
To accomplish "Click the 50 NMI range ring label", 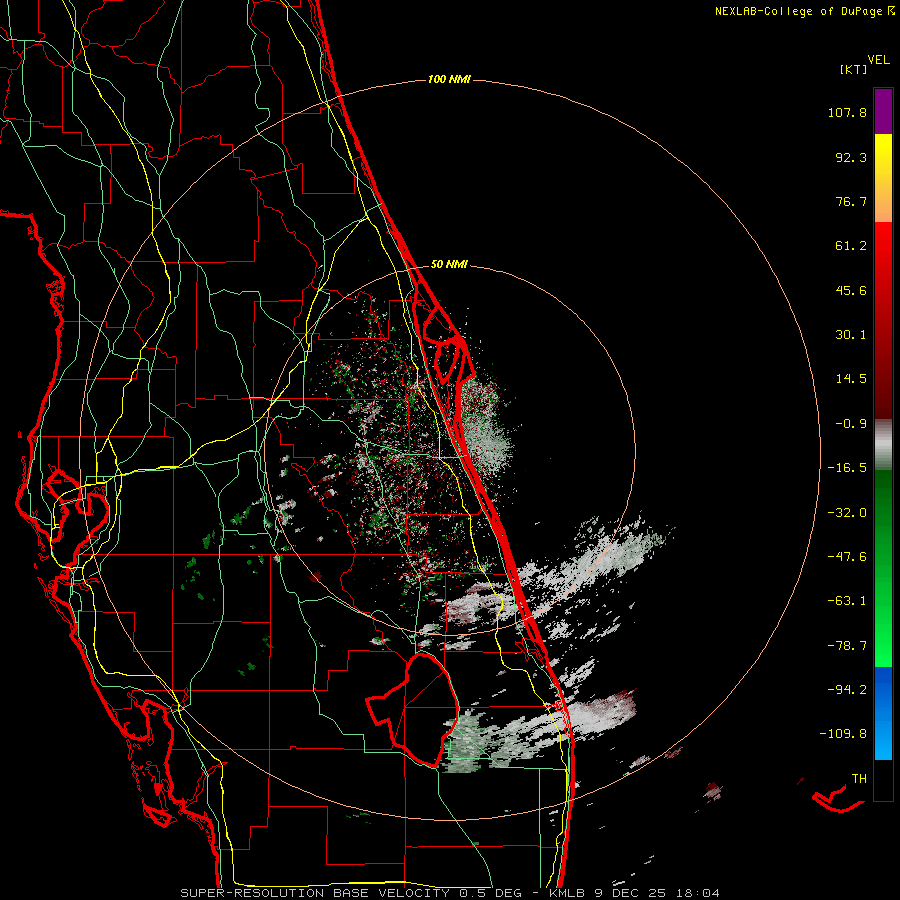I will [449, 264].
